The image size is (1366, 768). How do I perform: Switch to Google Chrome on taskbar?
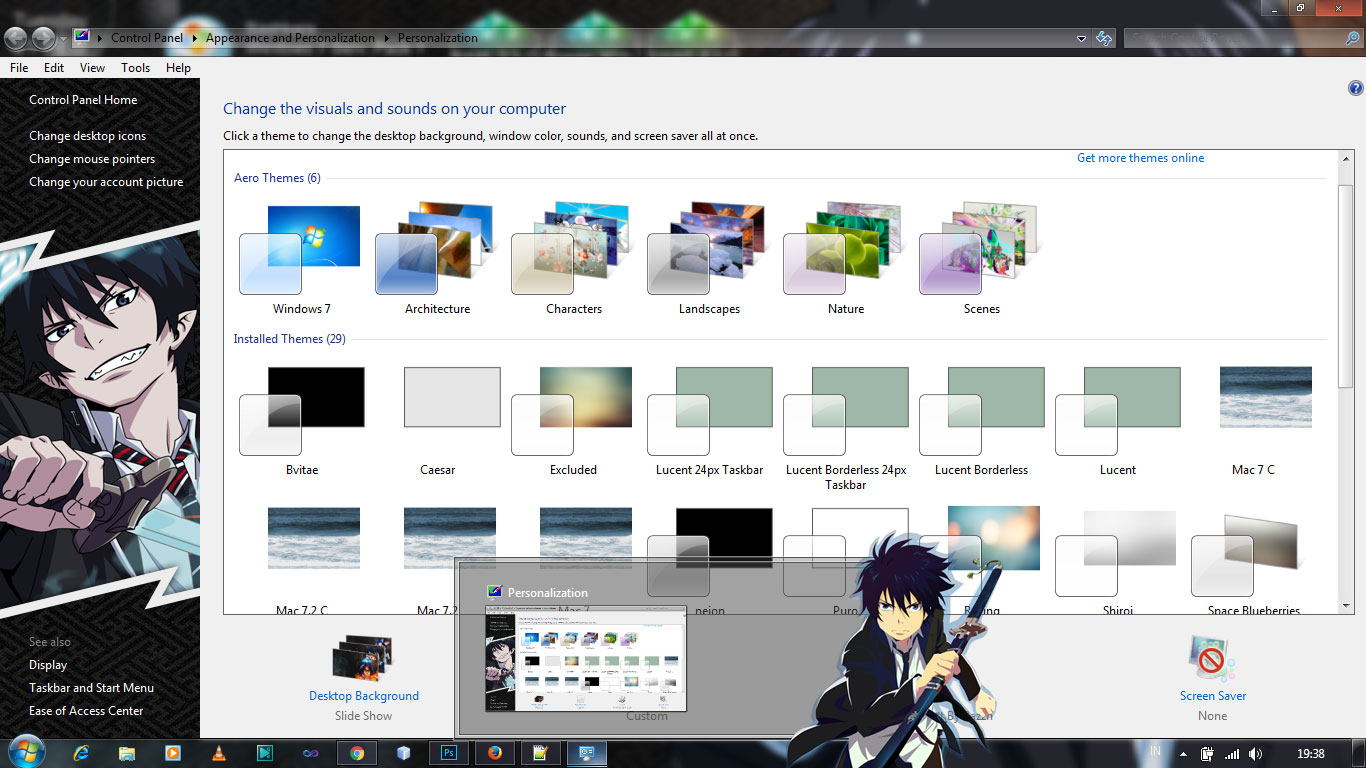click(x=357, y=753)
